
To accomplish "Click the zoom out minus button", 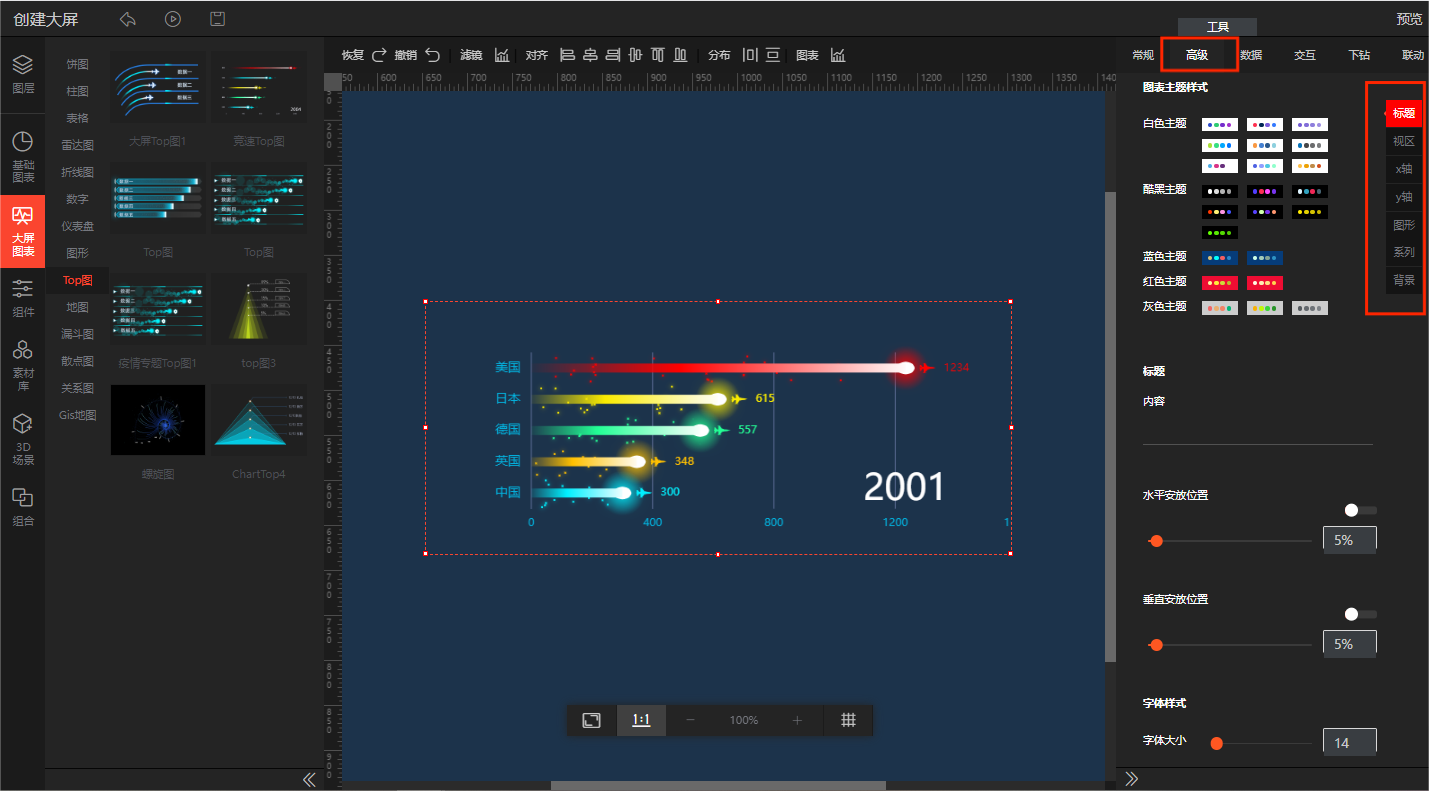I will [x=690, y=720].
